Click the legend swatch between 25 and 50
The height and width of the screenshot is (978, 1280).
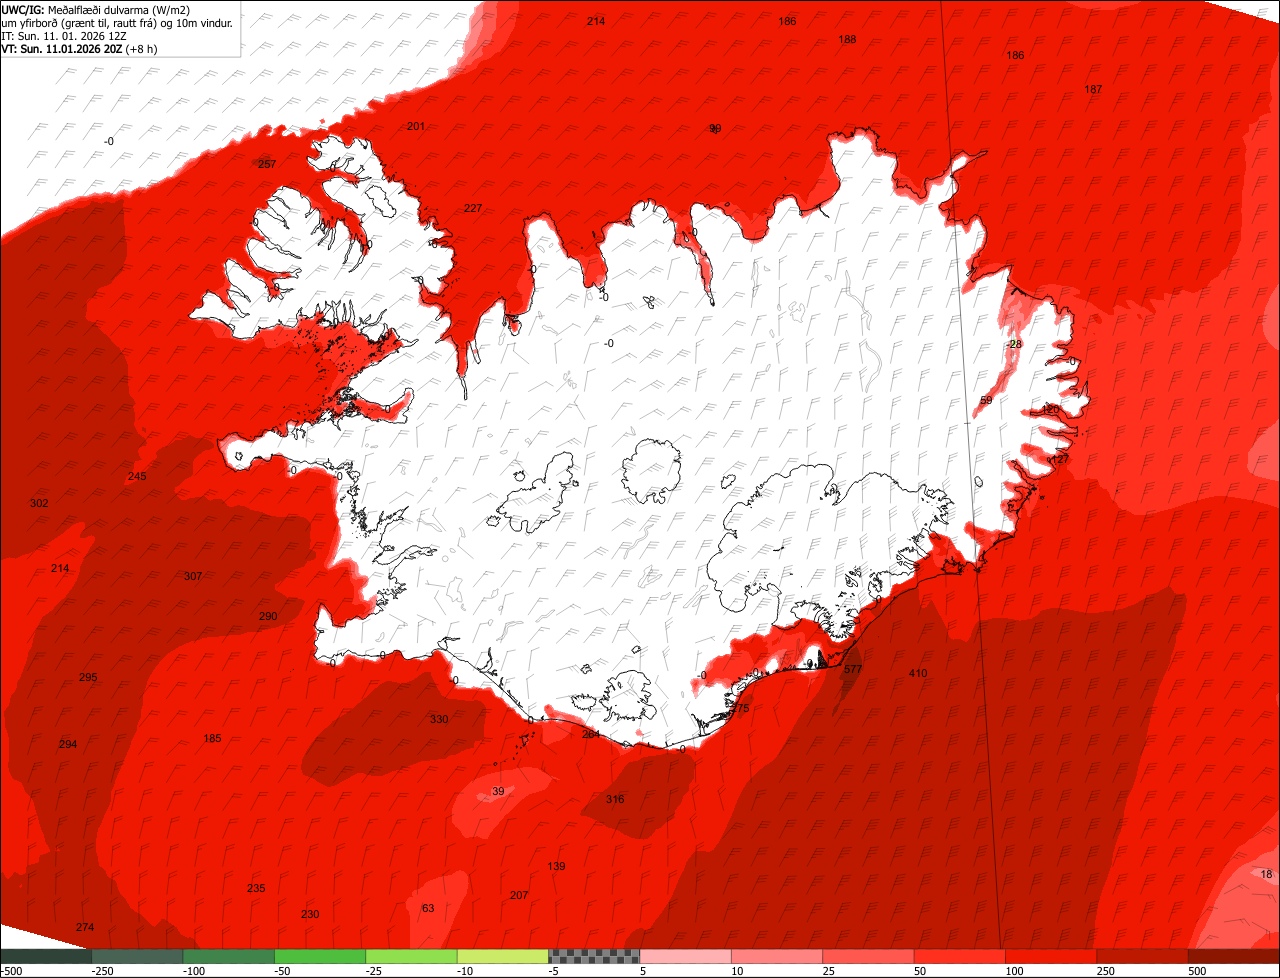(869, 956)
